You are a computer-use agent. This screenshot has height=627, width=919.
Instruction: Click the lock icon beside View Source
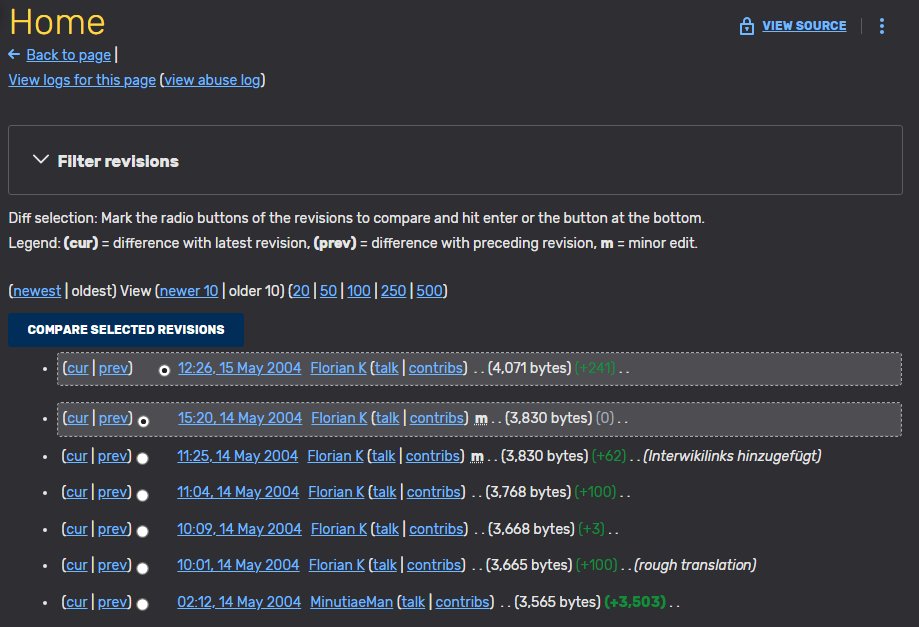746,26
